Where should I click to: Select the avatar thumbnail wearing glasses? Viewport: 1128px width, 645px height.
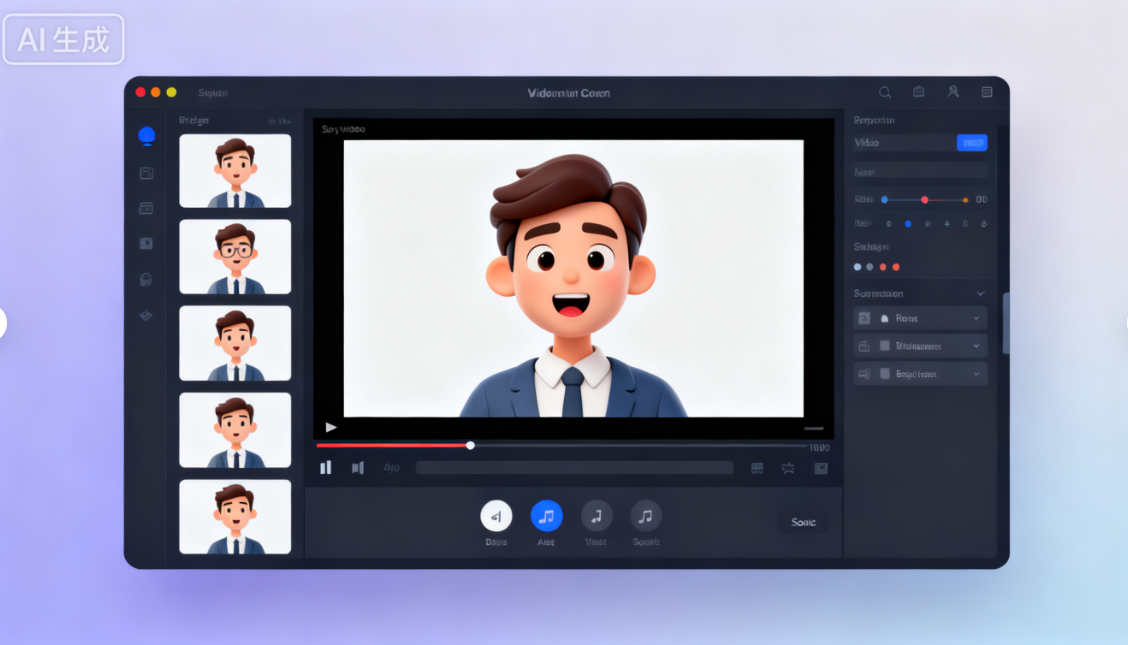click(x=235, y=256)
